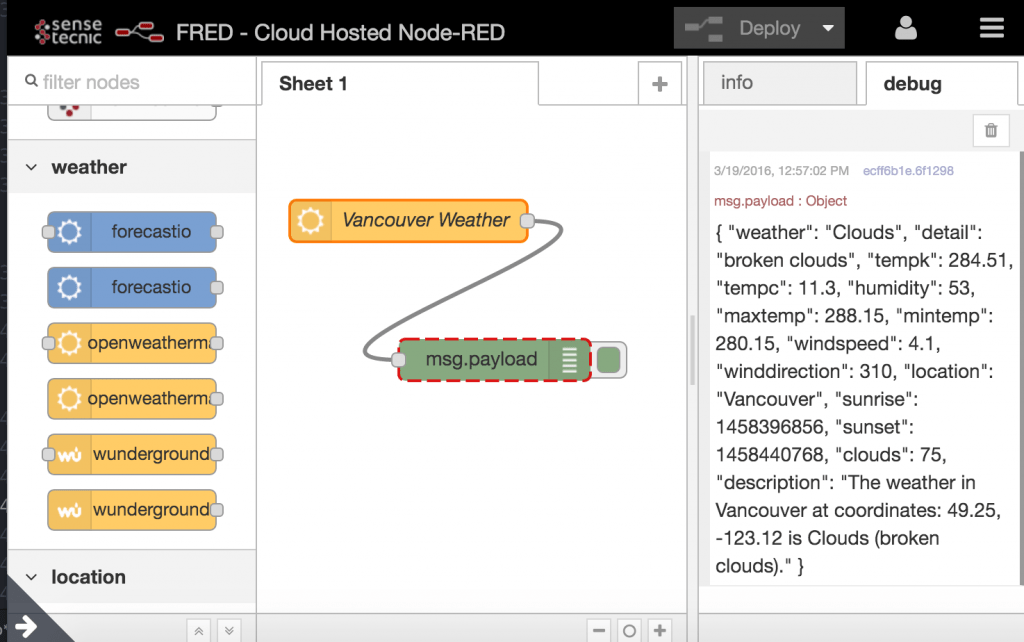Viewport: 1024px width, 642px height.
Task: Zoom out the canvas with minus button
Action: click(x=599, y=630)
